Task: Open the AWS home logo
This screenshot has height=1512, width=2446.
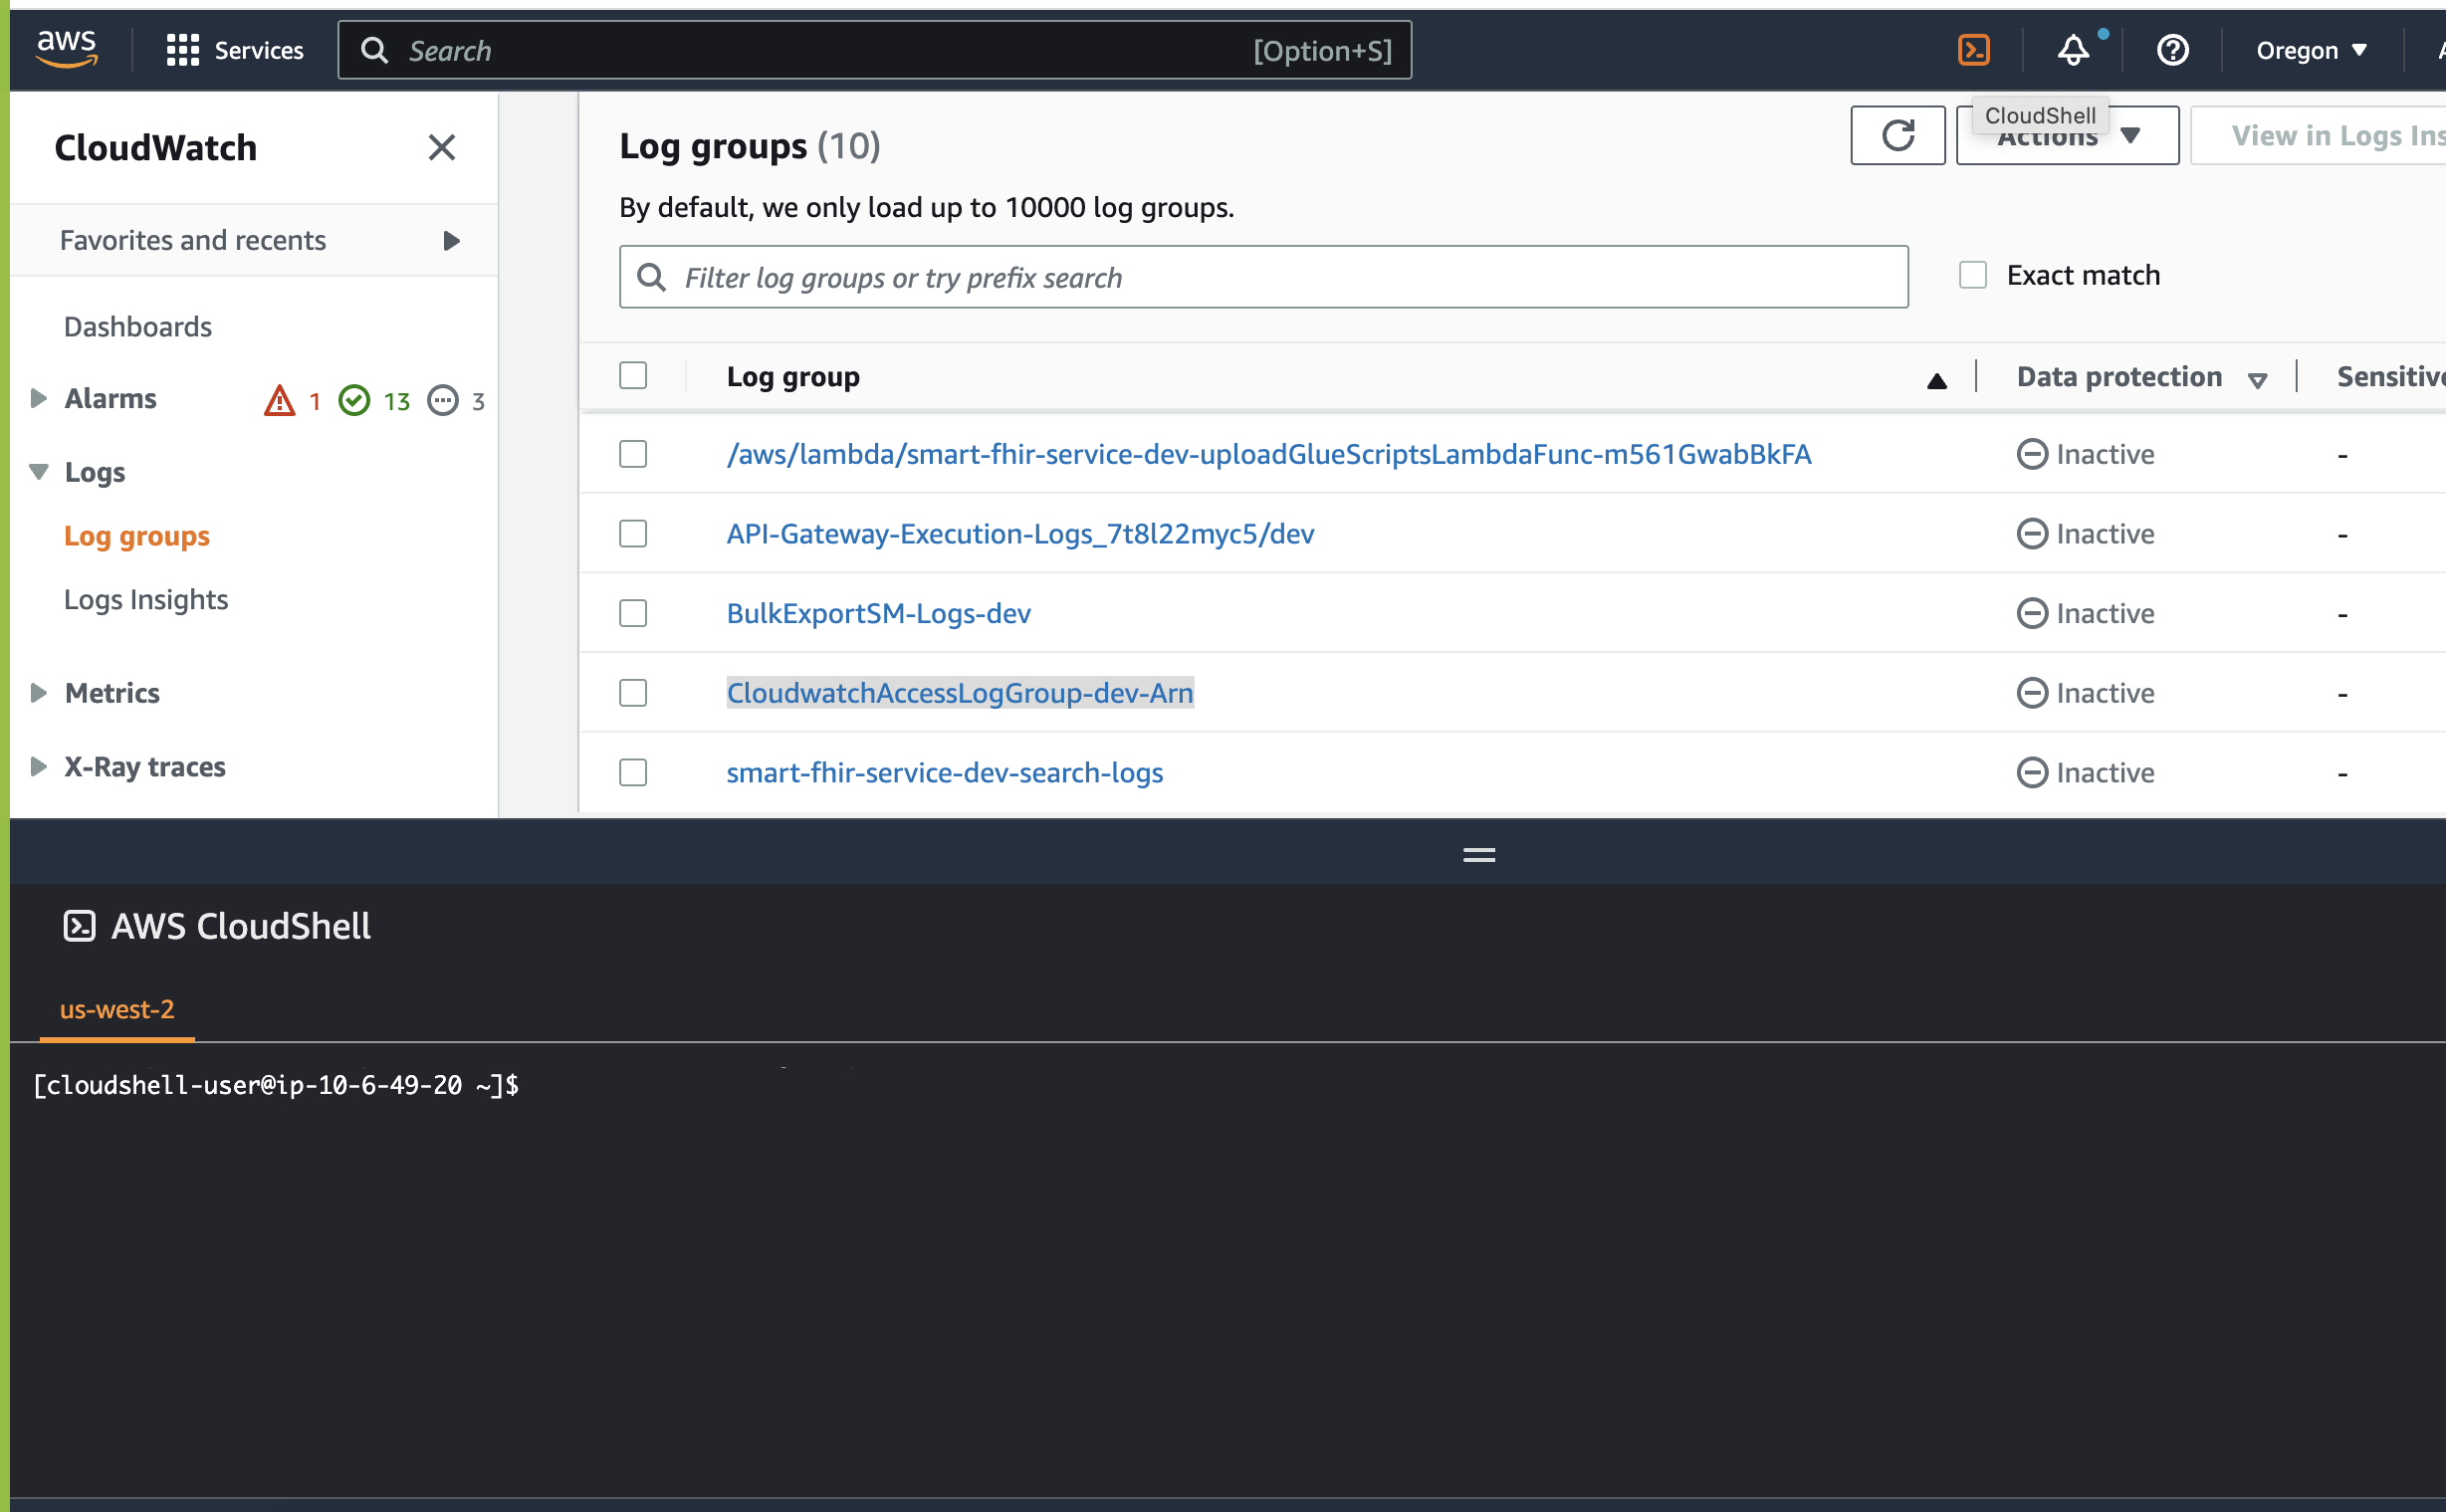Action: tap(67, 48)
